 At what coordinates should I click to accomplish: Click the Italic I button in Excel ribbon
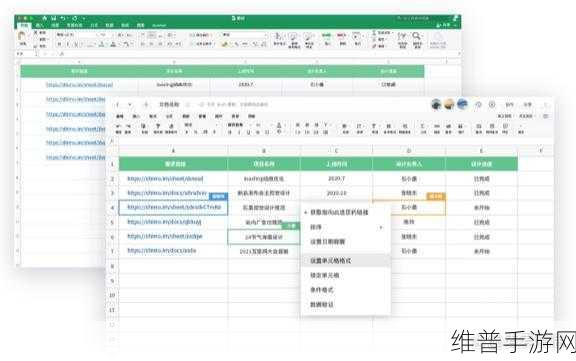coord(68,44)
